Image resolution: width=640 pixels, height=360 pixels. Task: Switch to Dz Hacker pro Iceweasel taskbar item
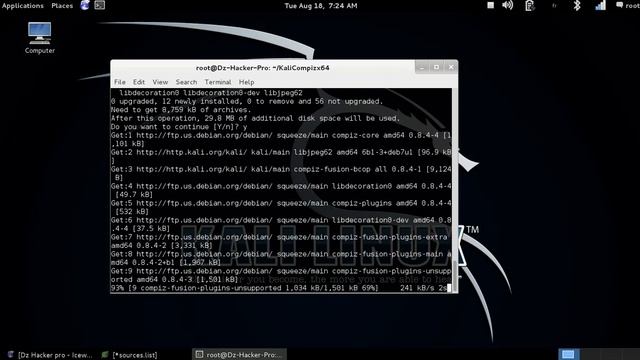coord(50,355)
